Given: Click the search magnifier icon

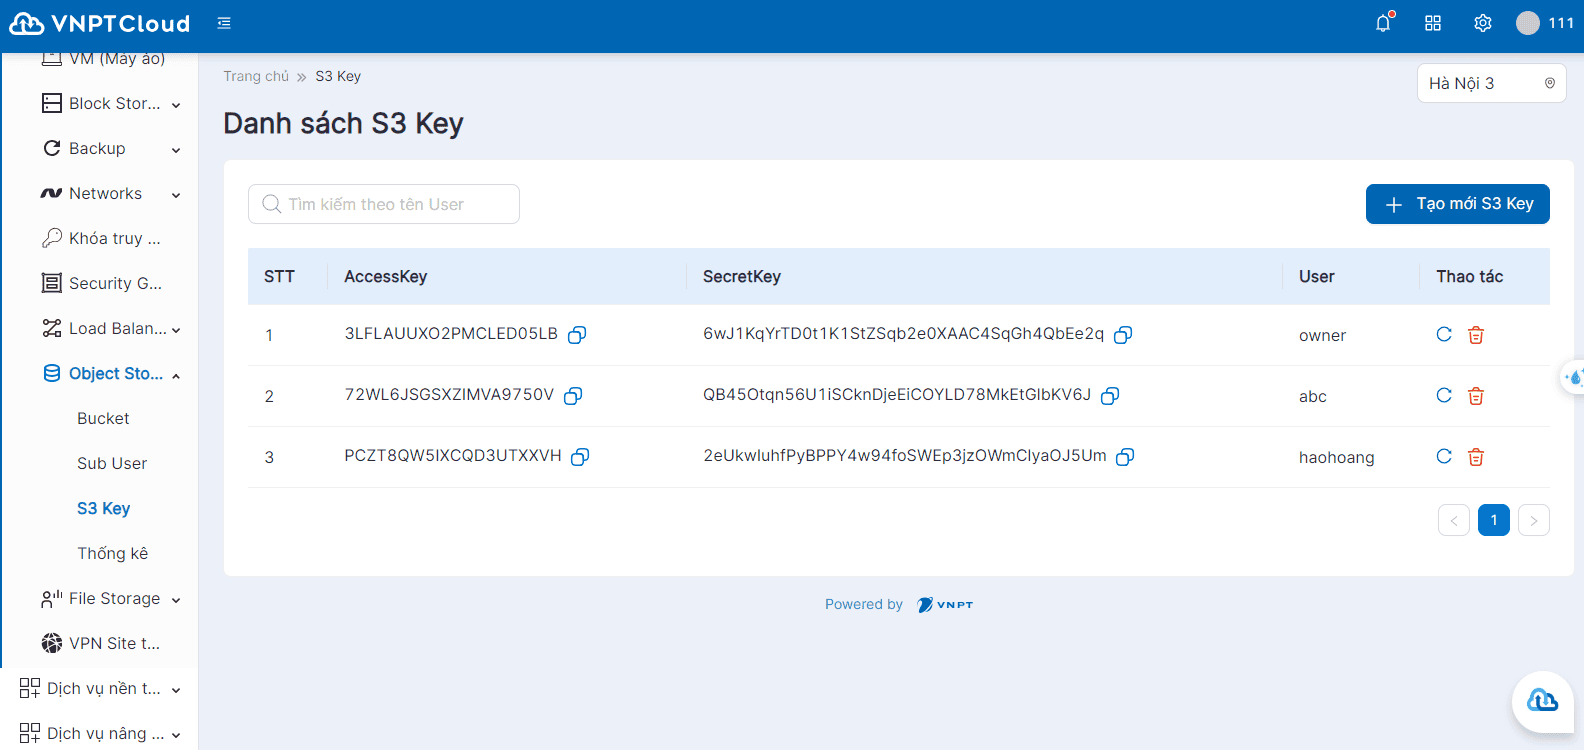Looking at the screenshot, I should pyautogui.click(x=271, y=204).
